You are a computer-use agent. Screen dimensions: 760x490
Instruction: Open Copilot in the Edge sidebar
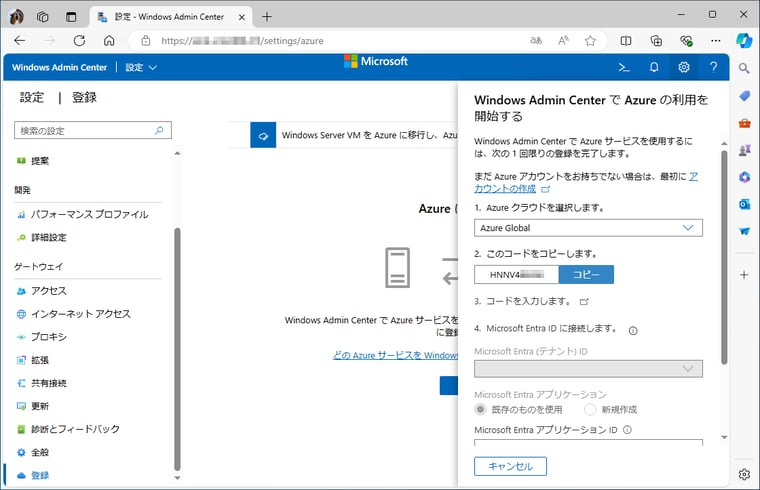click(744, 41)
